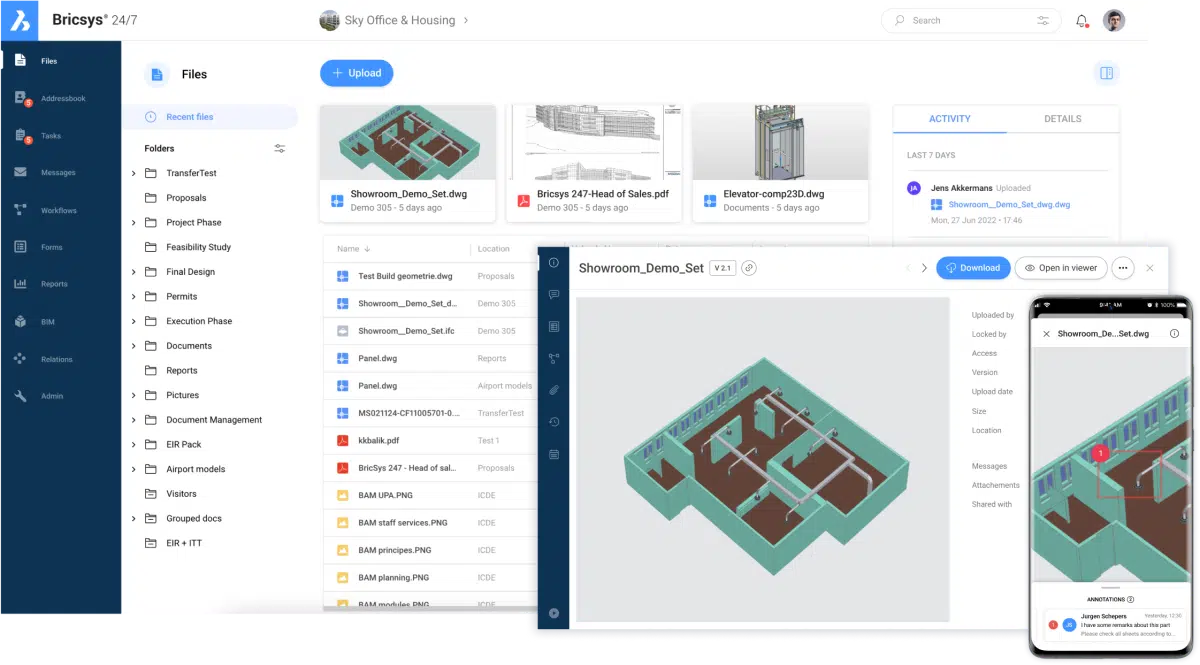Expand the TransferTest folder

(x=134, y=174)
